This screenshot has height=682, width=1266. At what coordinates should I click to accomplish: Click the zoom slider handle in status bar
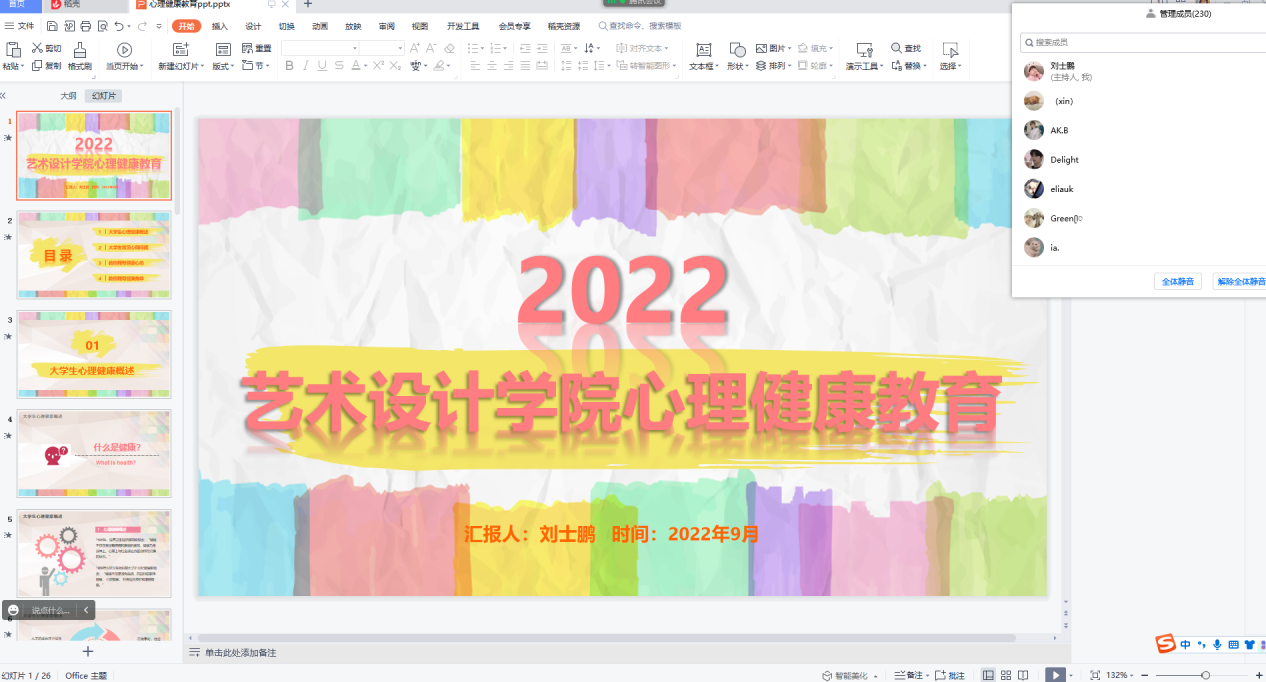point(1204,676)
